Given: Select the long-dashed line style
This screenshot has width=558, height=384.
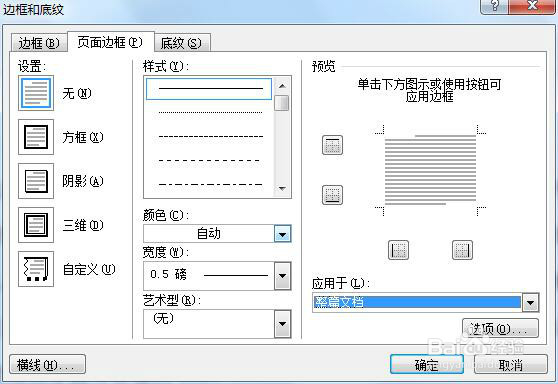Looking at the screenshot, I should click(209, 161).
